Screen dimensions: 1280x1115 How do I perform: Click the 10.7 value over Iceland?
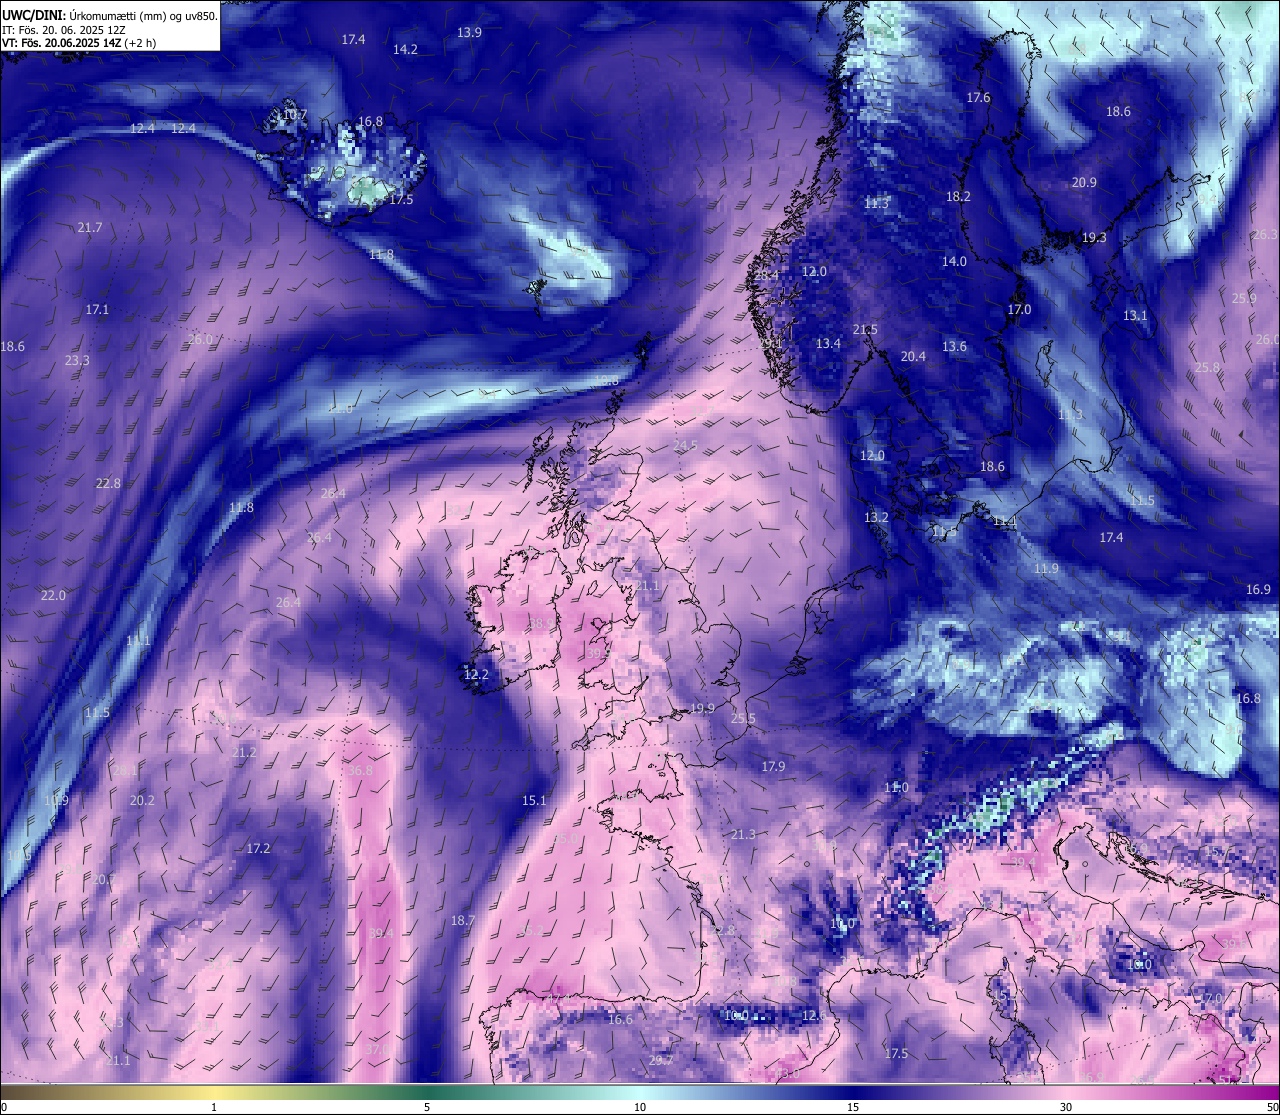point(294,116)
